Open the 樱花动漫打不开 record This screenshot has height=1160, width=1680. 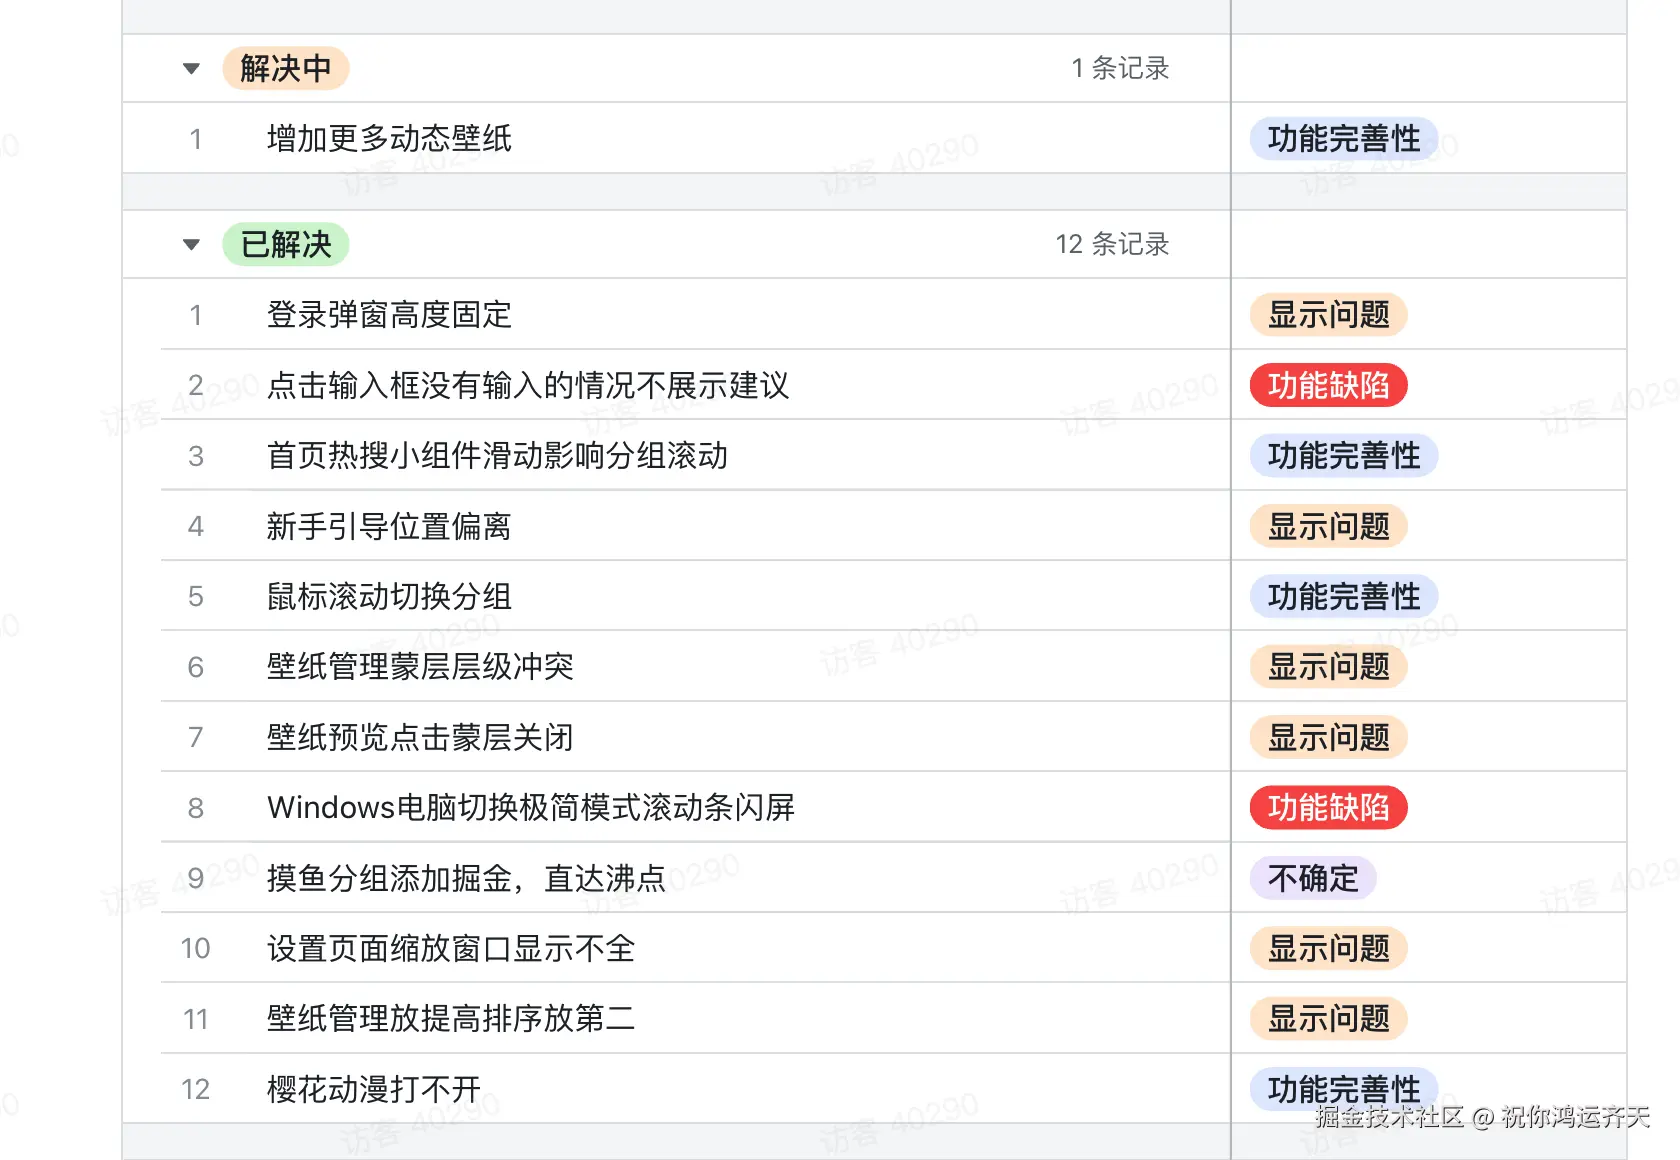coord(373,1089)
